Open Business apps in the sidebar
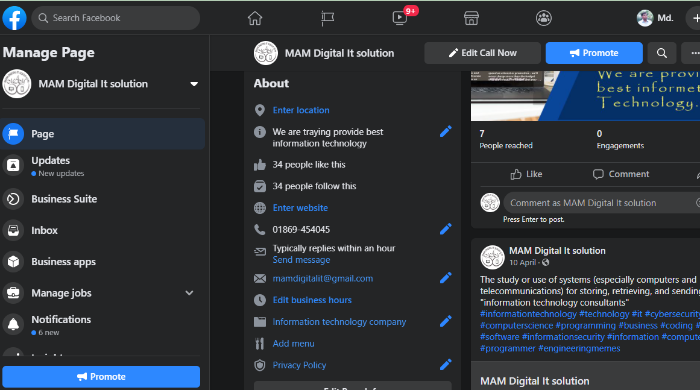The height and width of the screenshot is (390, 700). 103,261
